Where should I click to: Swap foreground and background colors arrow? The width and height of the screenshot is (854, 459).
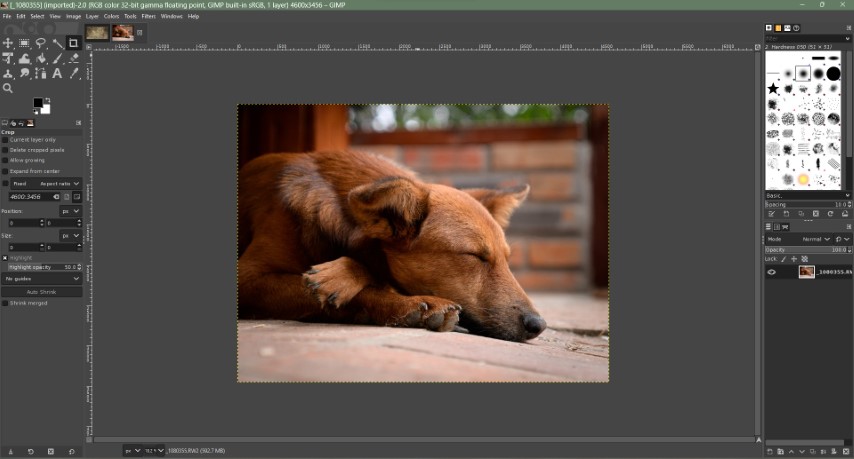48,100
